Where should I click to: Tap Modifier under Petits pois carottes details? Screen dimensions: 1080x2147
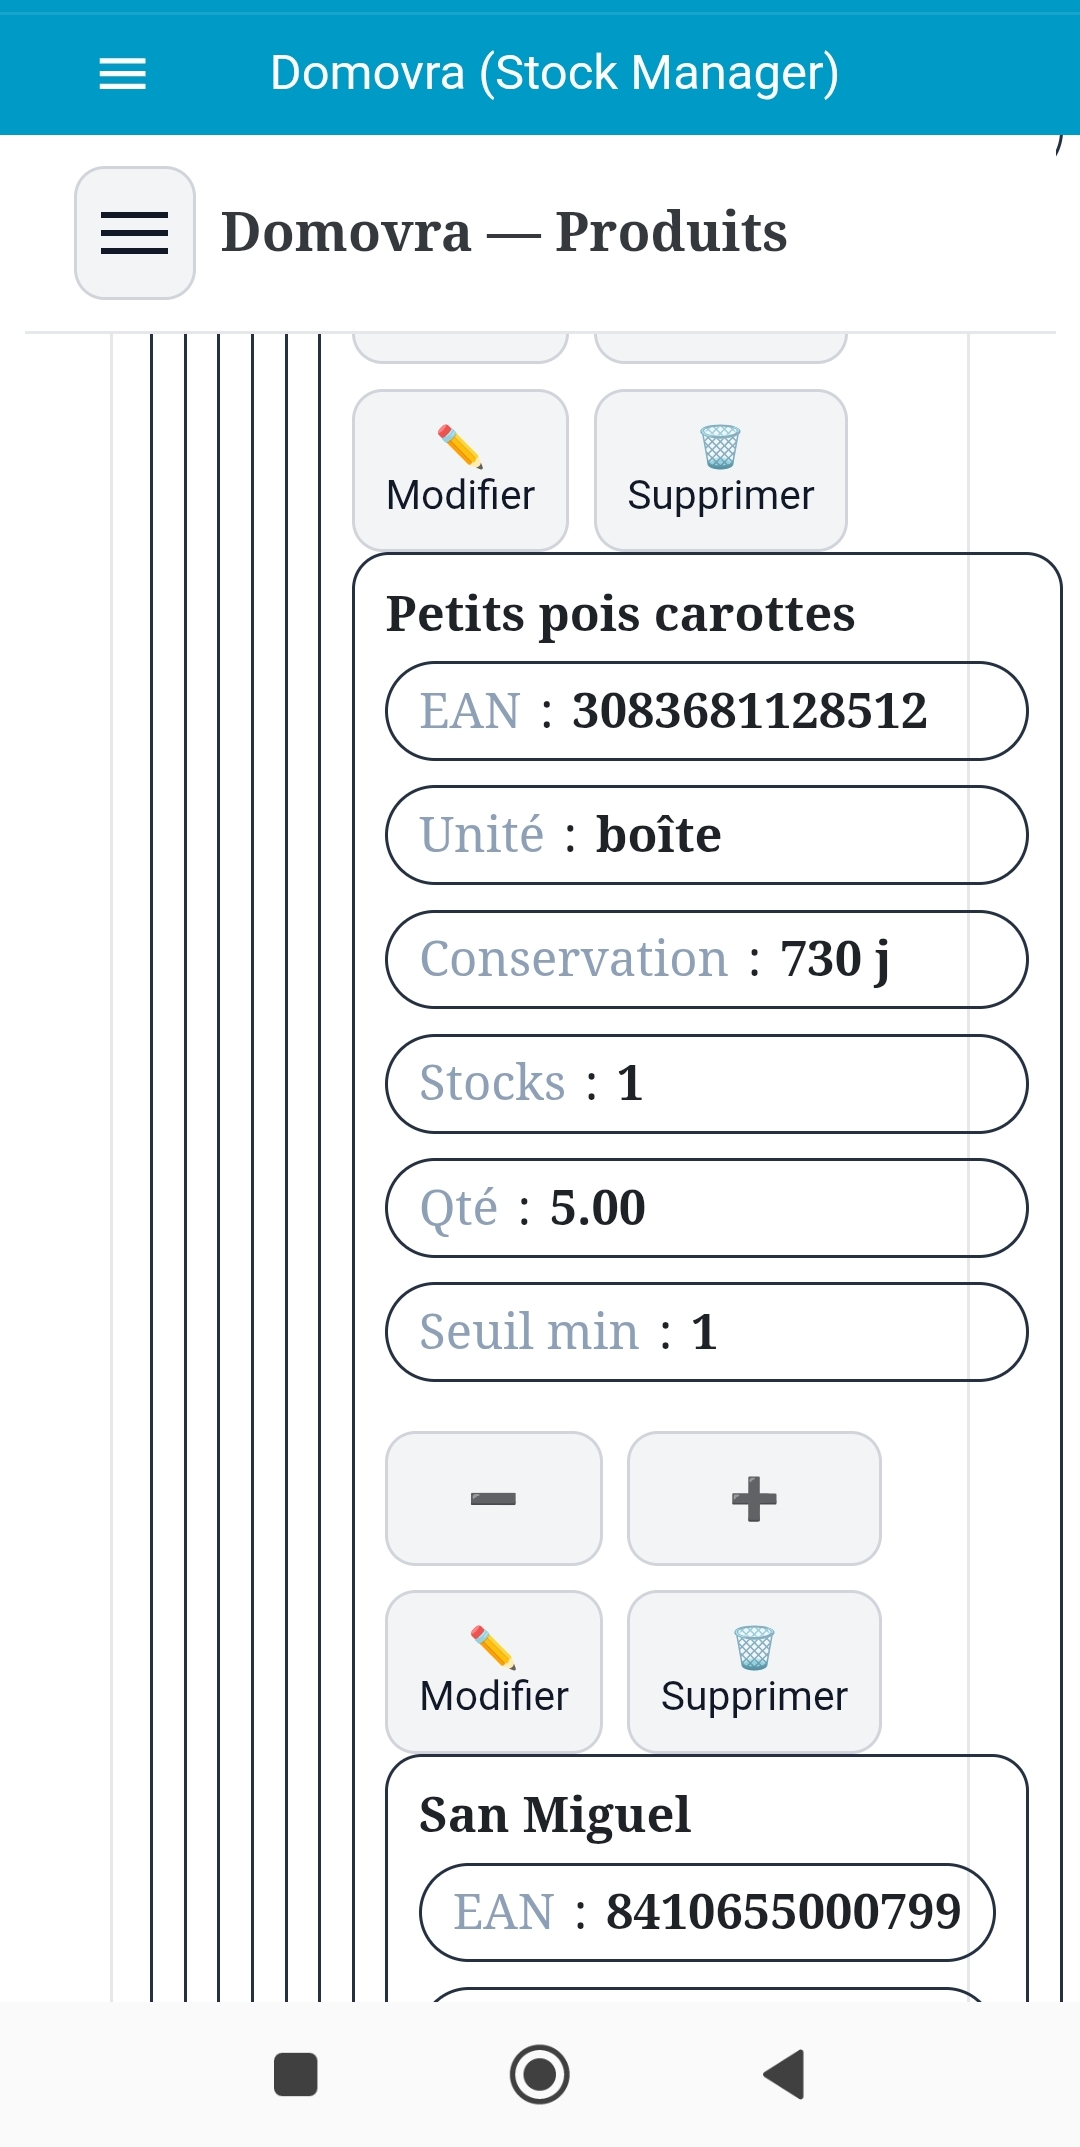pos(493,1671)
